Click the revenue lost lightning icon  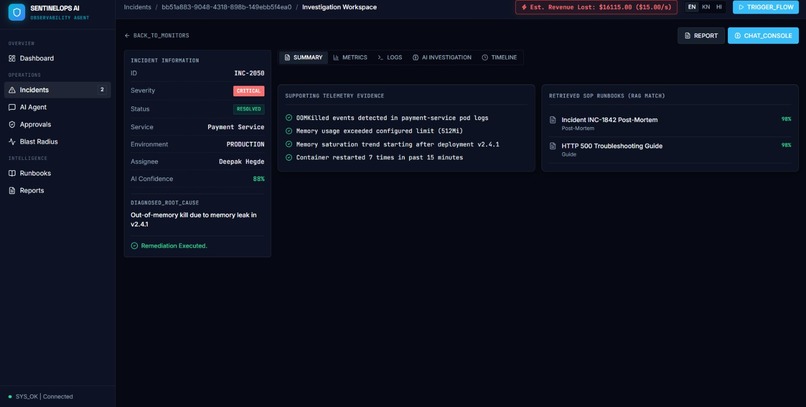pyautogui.click(x=524, y=7)
